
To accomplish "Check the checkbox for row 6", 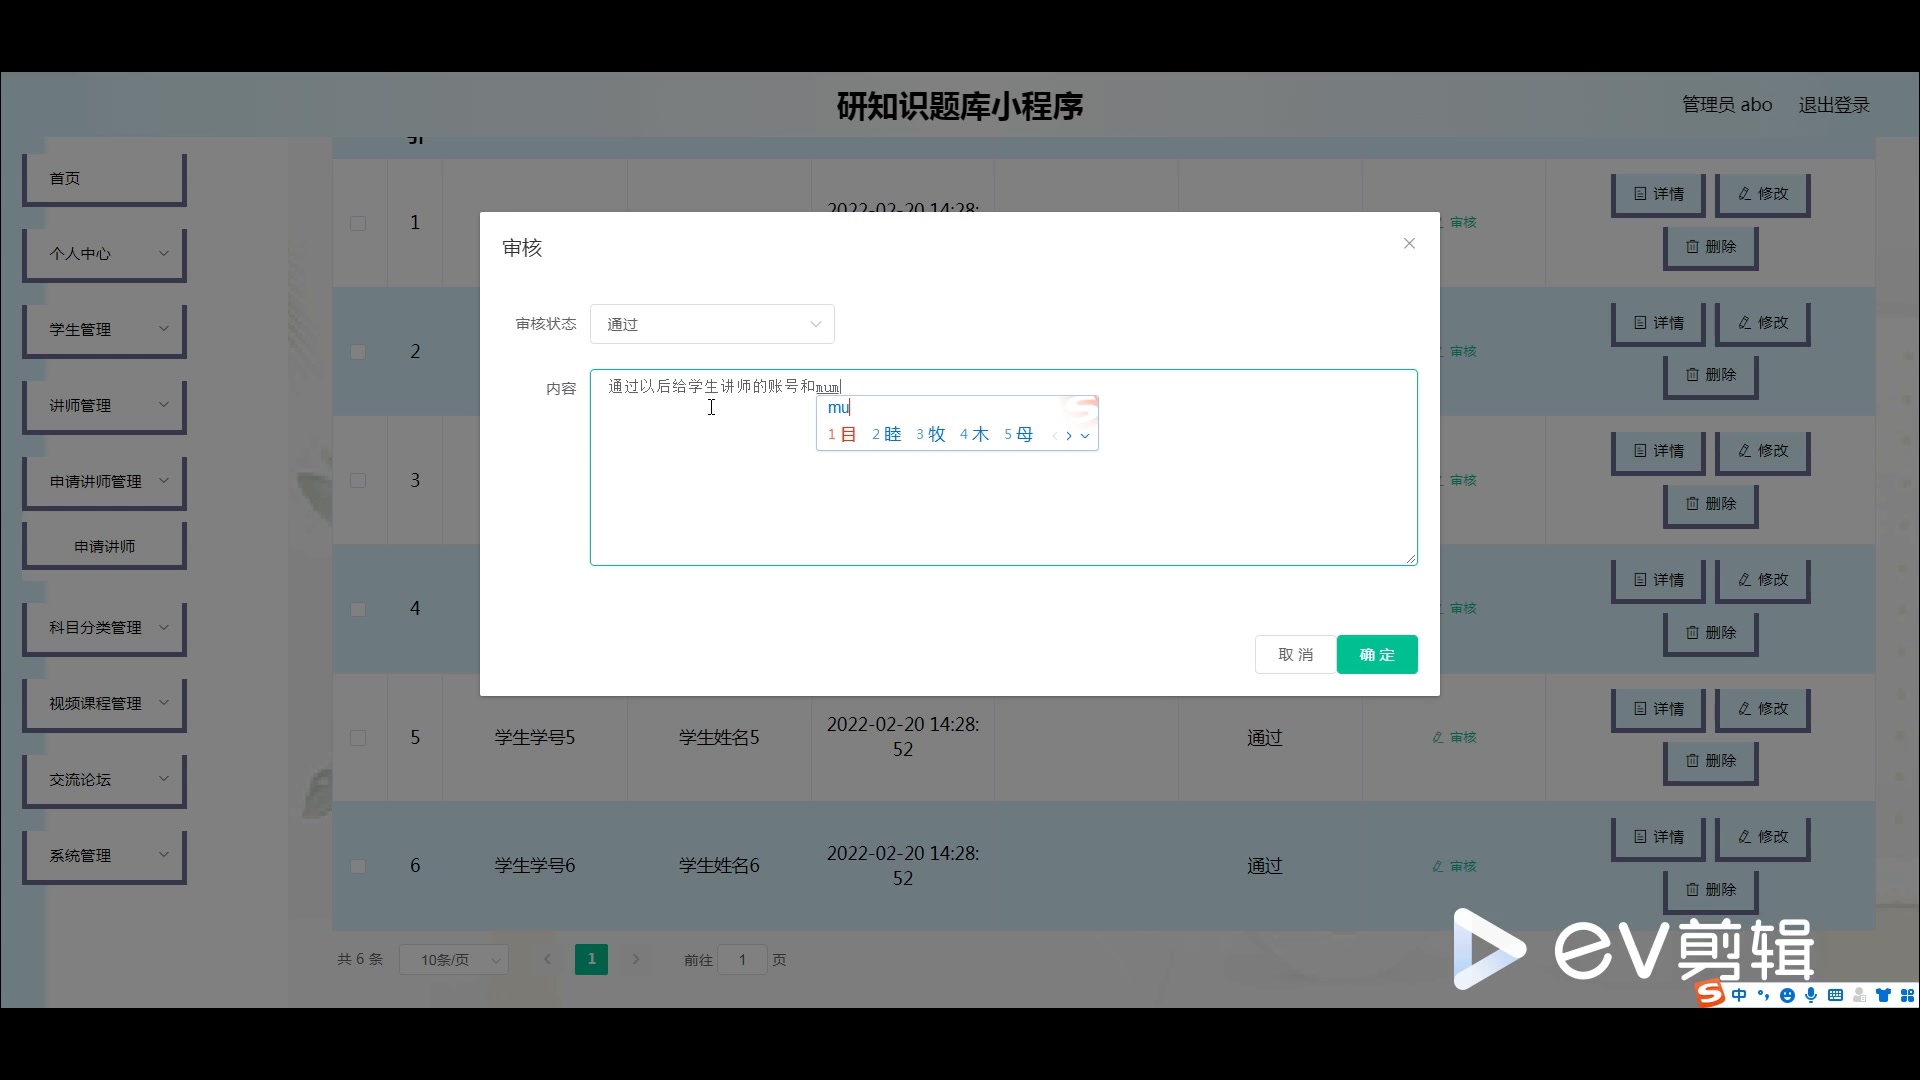I will [x=358, y=866].
